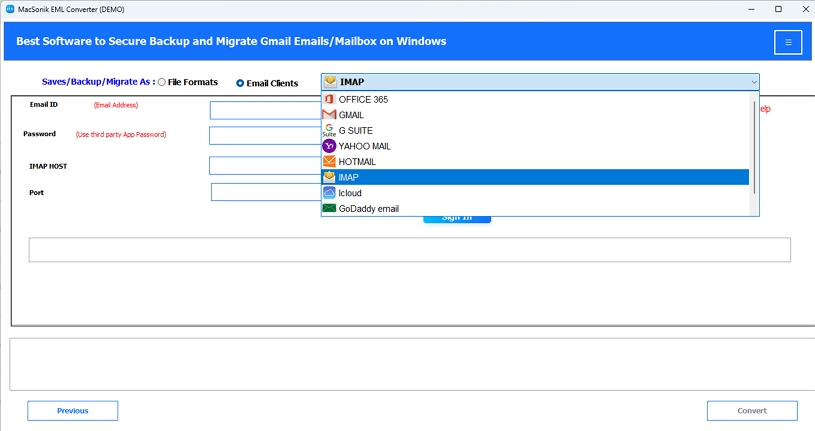Screen dimensions: 815x431
Task: Click the Convert button
Action: pos(752,411)
